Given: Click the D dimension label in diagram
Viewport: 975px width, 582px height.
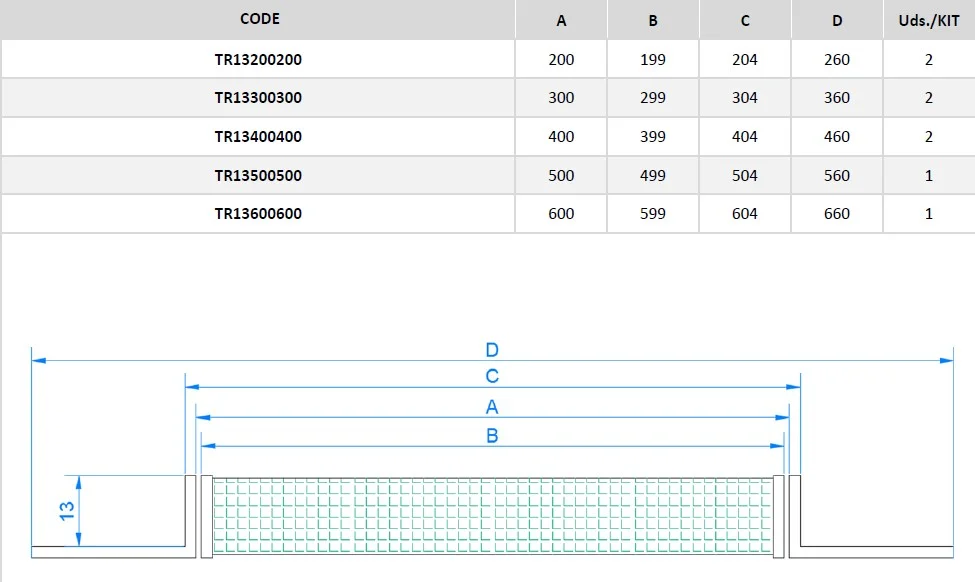Looking at the screenshot, I should click(x=492, y=350).
